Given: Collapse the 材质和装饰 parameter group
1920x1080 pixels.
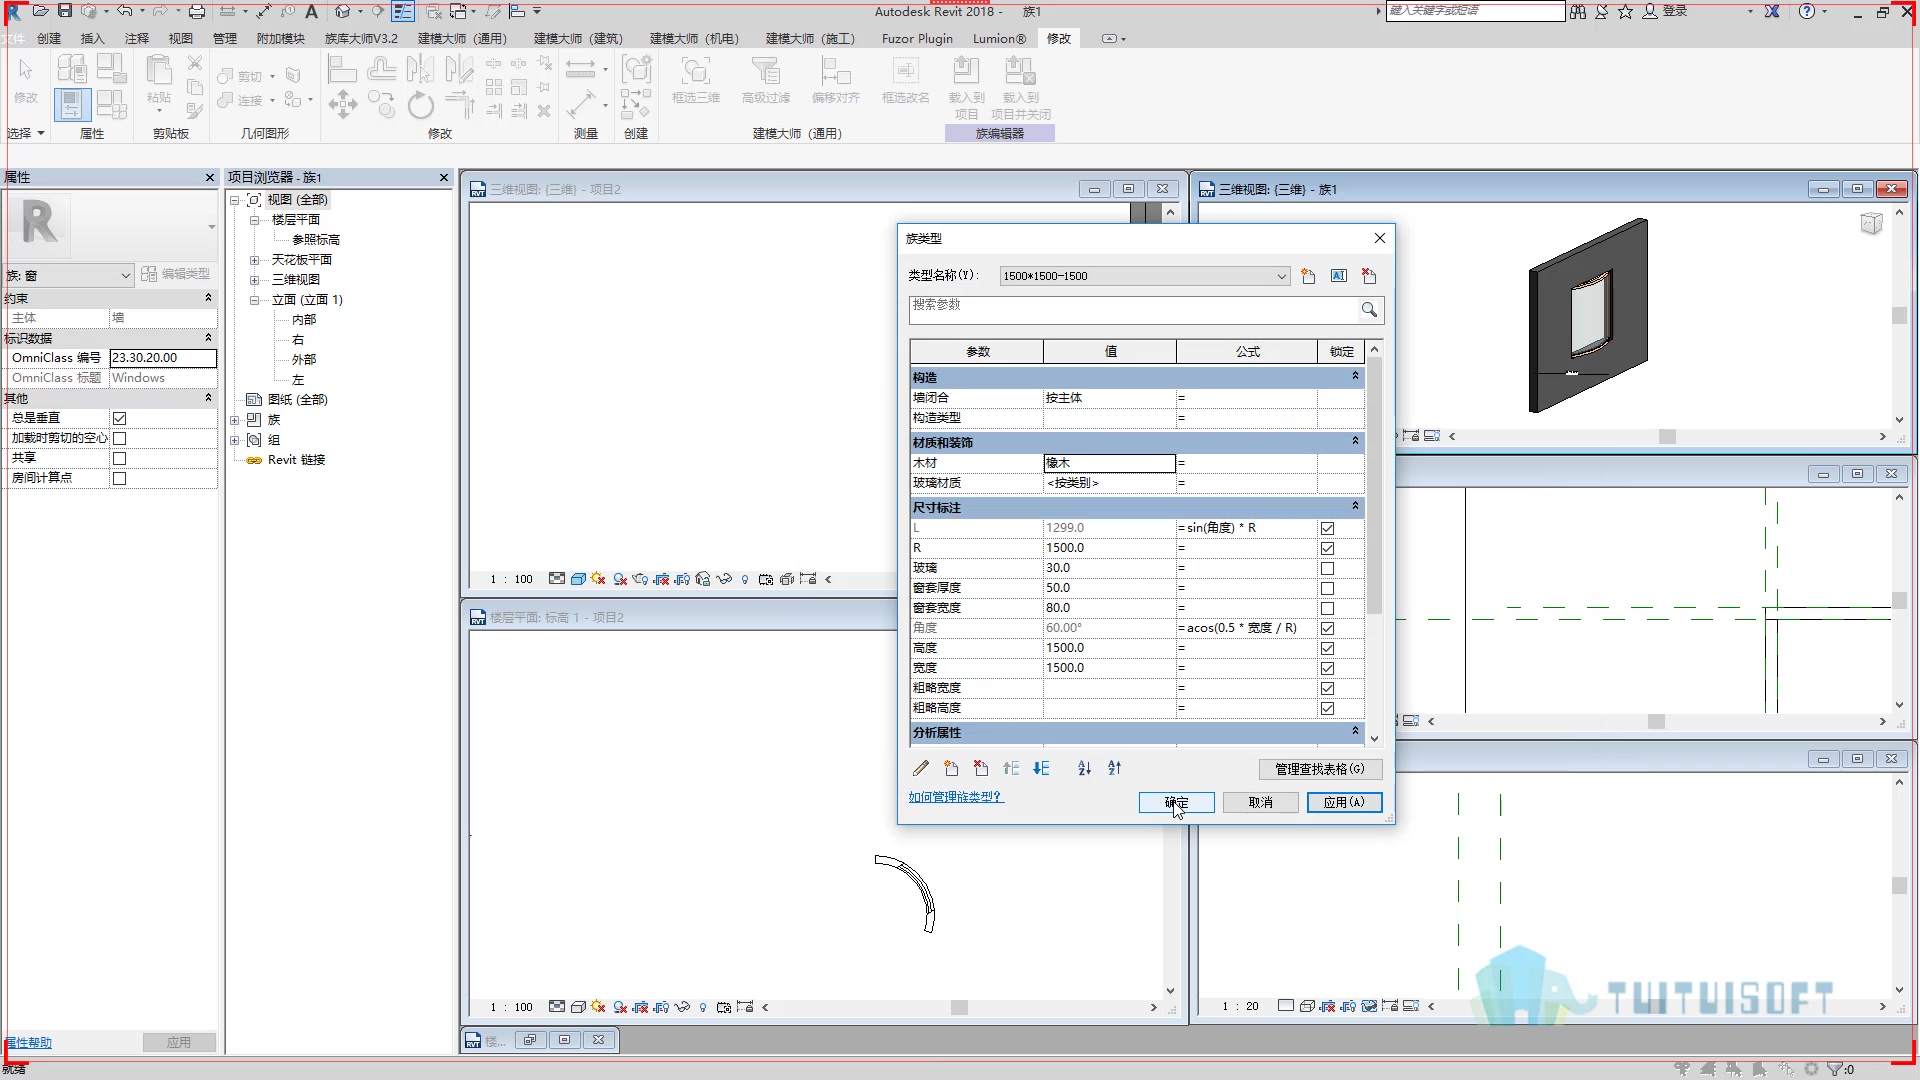Looking at the screenshot, I should [1355, 442].
